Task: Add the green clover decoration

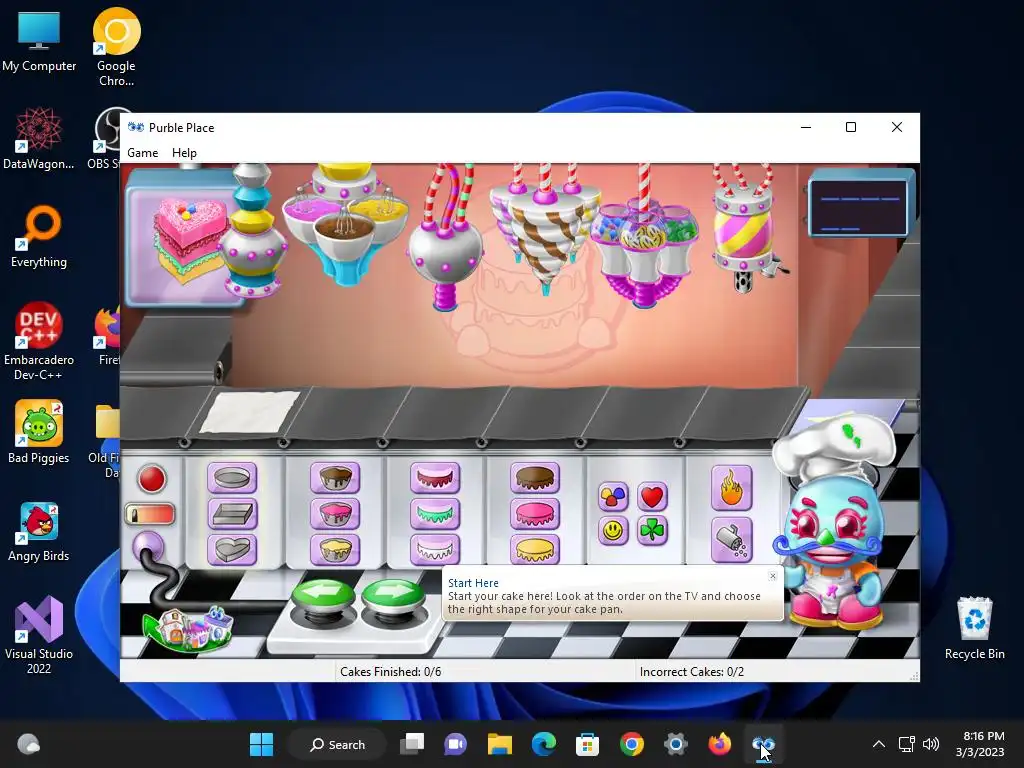Action: click(652, 531)
